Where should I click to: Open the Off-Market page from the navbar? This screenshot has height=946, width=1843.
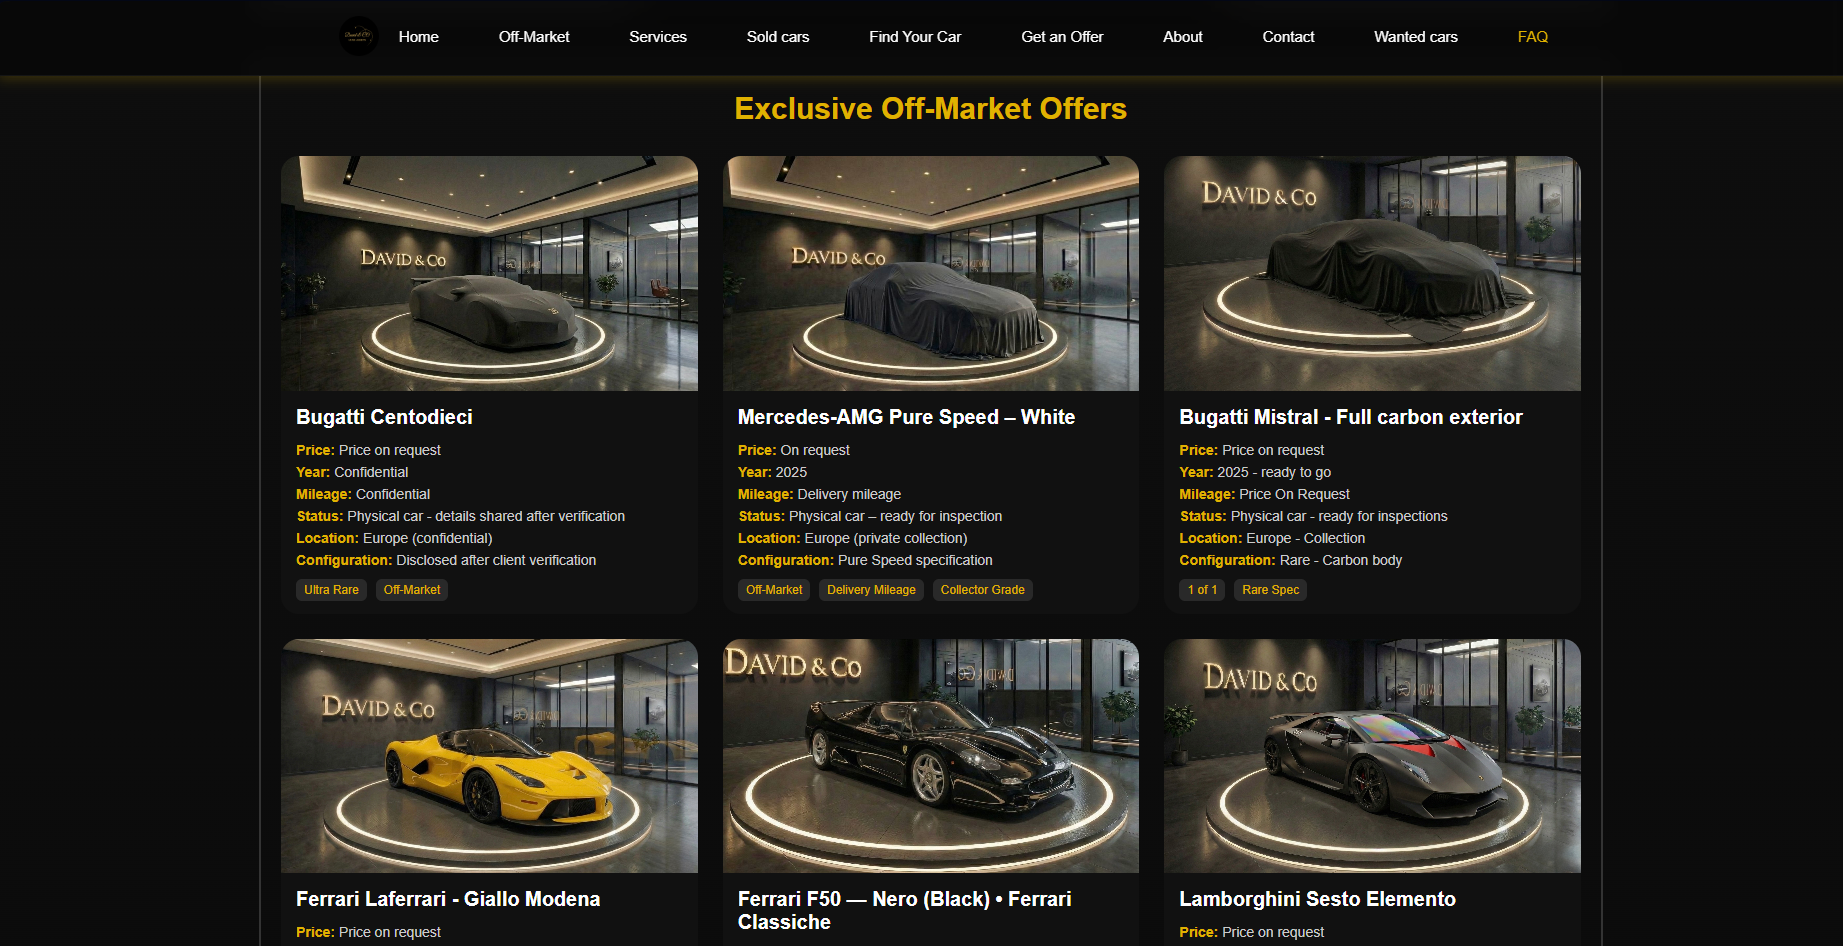[x=533, y=37]
